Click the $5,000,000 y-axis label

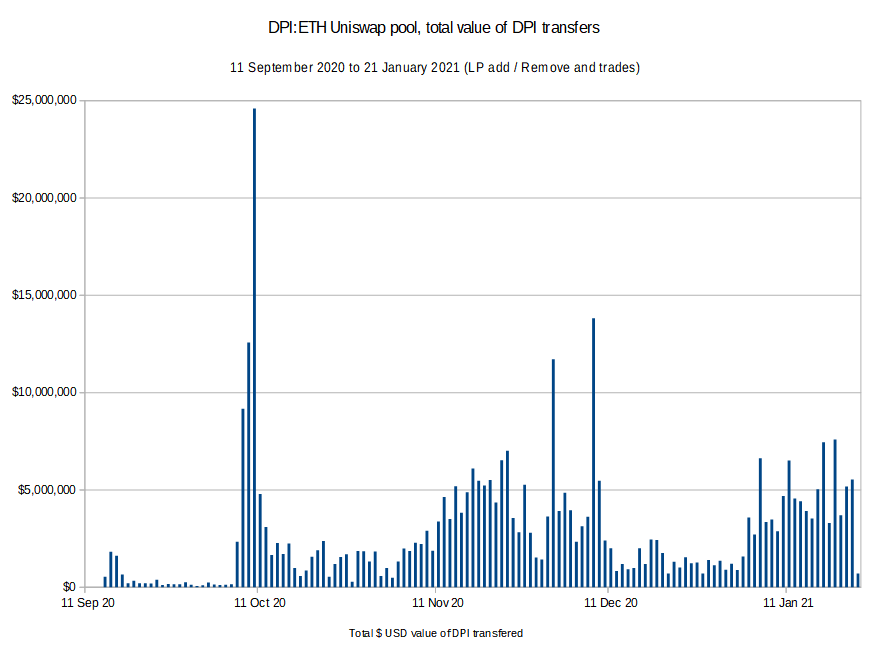[47, 490]
